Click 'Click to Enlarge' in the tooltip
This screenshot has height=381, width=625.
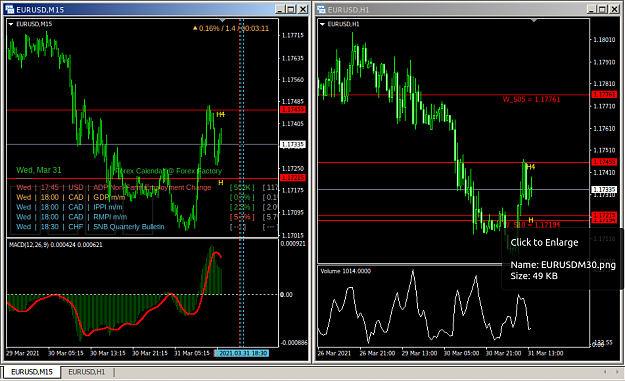tap(544, 242)
